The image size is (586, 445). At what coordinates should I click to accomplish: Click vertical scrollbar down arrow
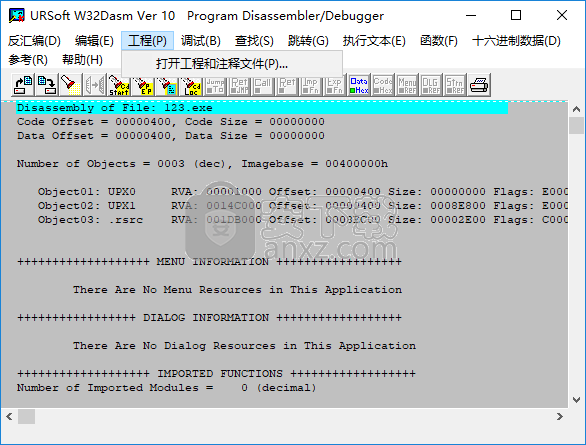click(576, 400)
